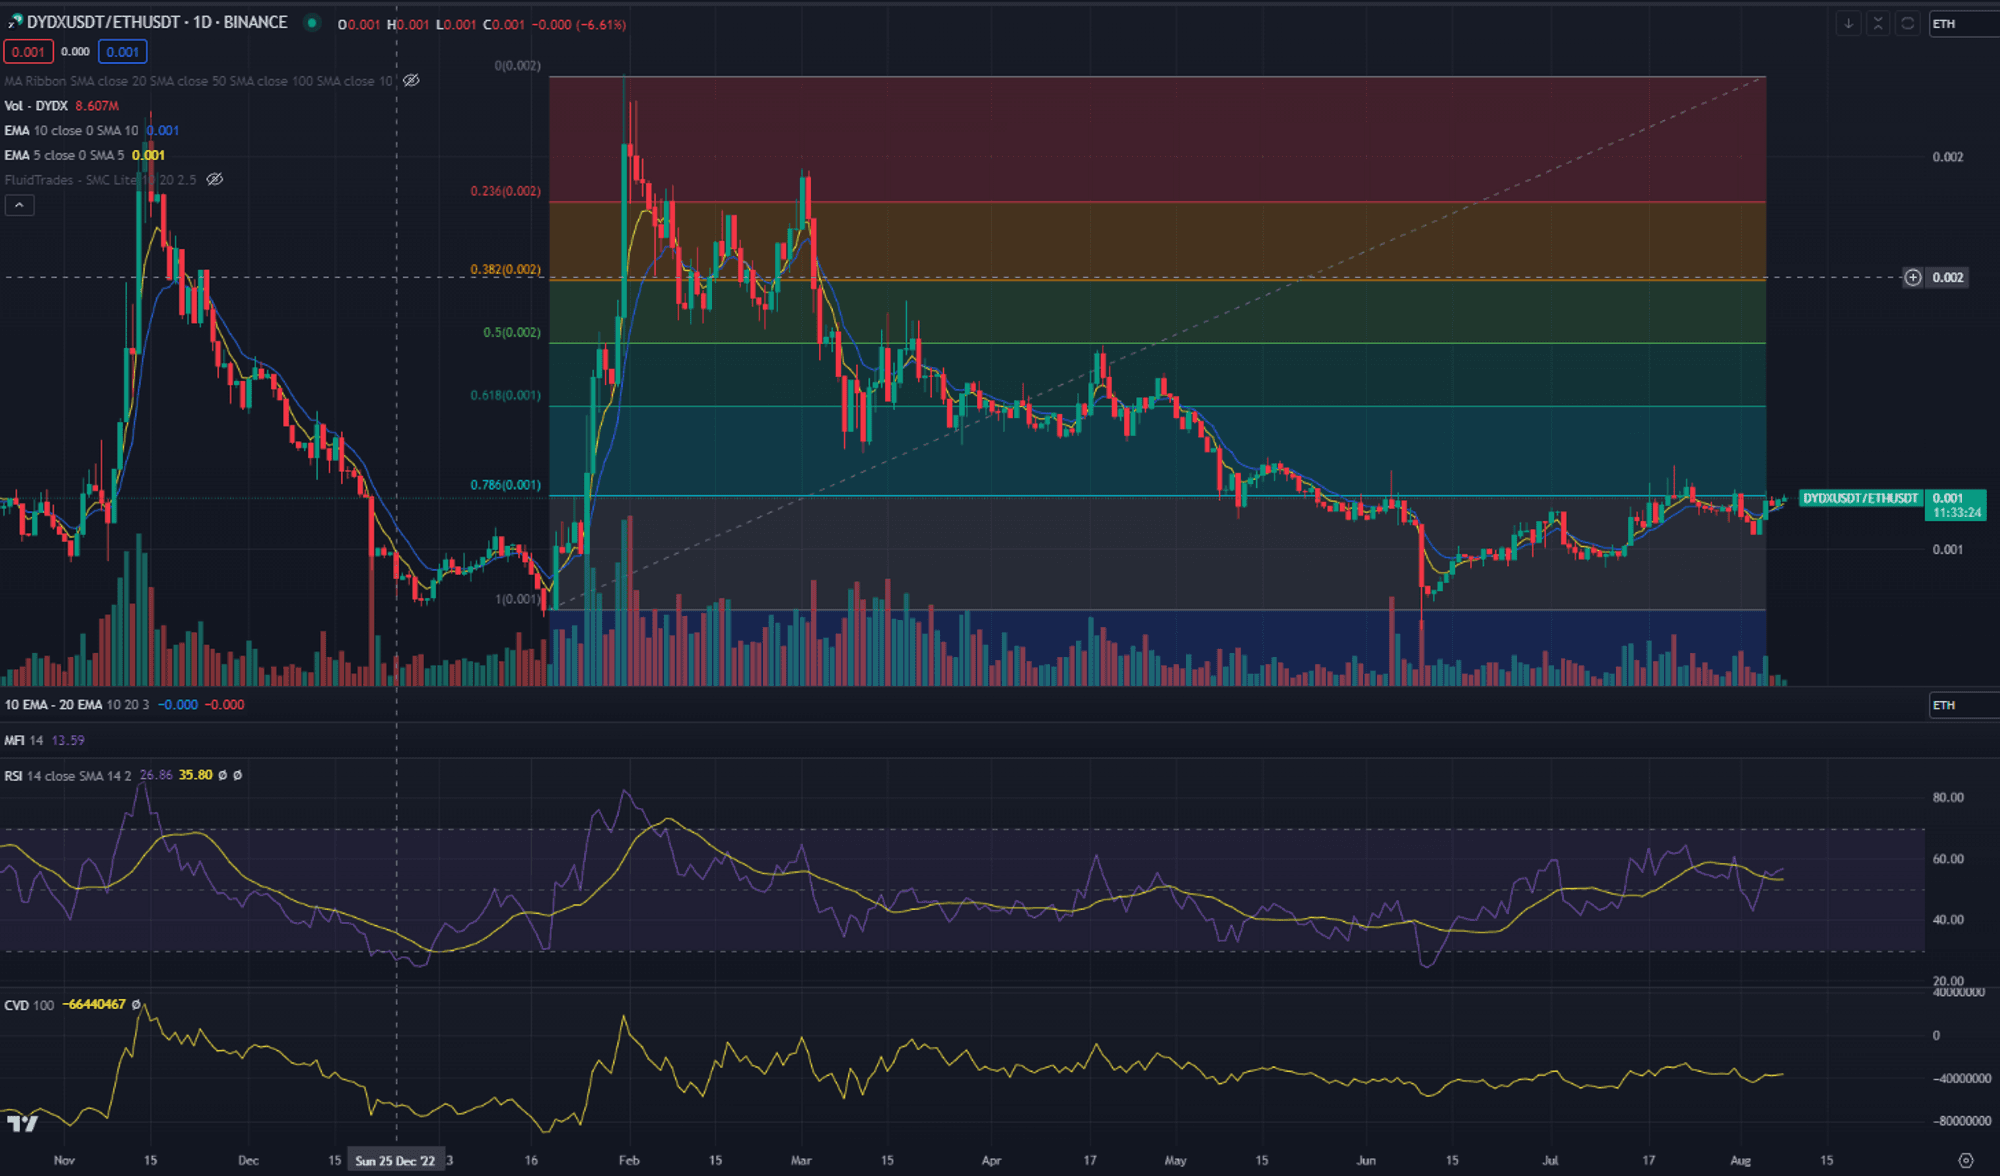The image size is (2000, 1176).
Task: Click the 8.607M volume value
Action: click(x=97, y=105)
